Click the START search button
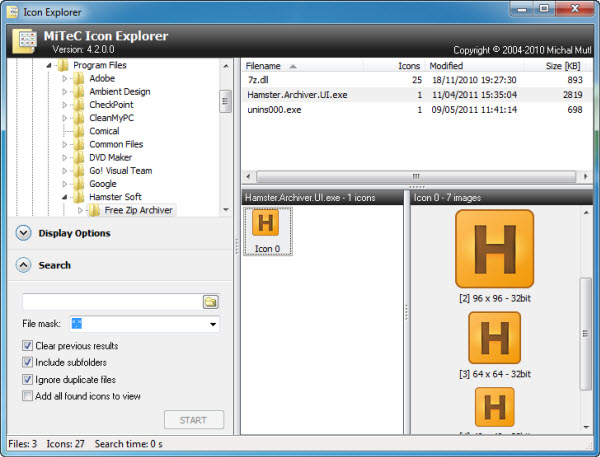Image resolution: width=600 pixels, height=457 pixels. pyautogui.click(x=194, y=420)
